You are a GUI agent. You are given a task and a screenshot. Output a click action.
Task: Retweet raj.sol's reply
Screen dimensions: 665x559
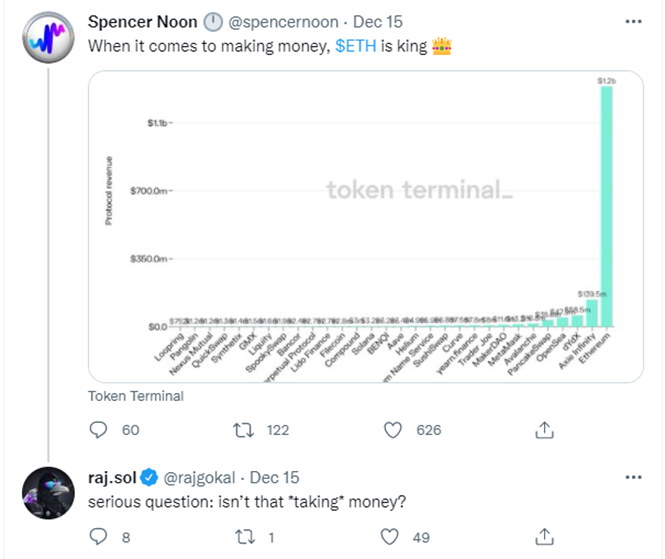click(x=242, y=537)
